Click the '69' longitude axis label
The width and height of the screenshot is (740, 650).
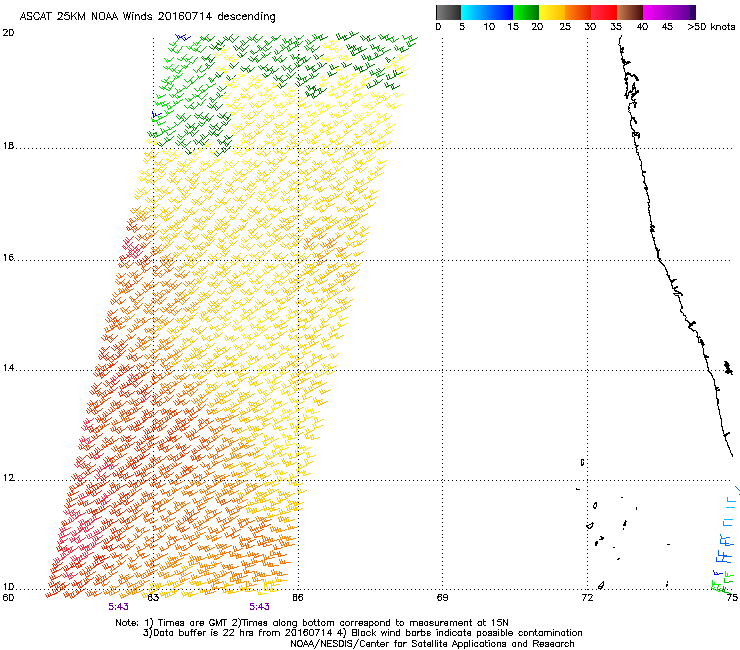pos(442,598)
